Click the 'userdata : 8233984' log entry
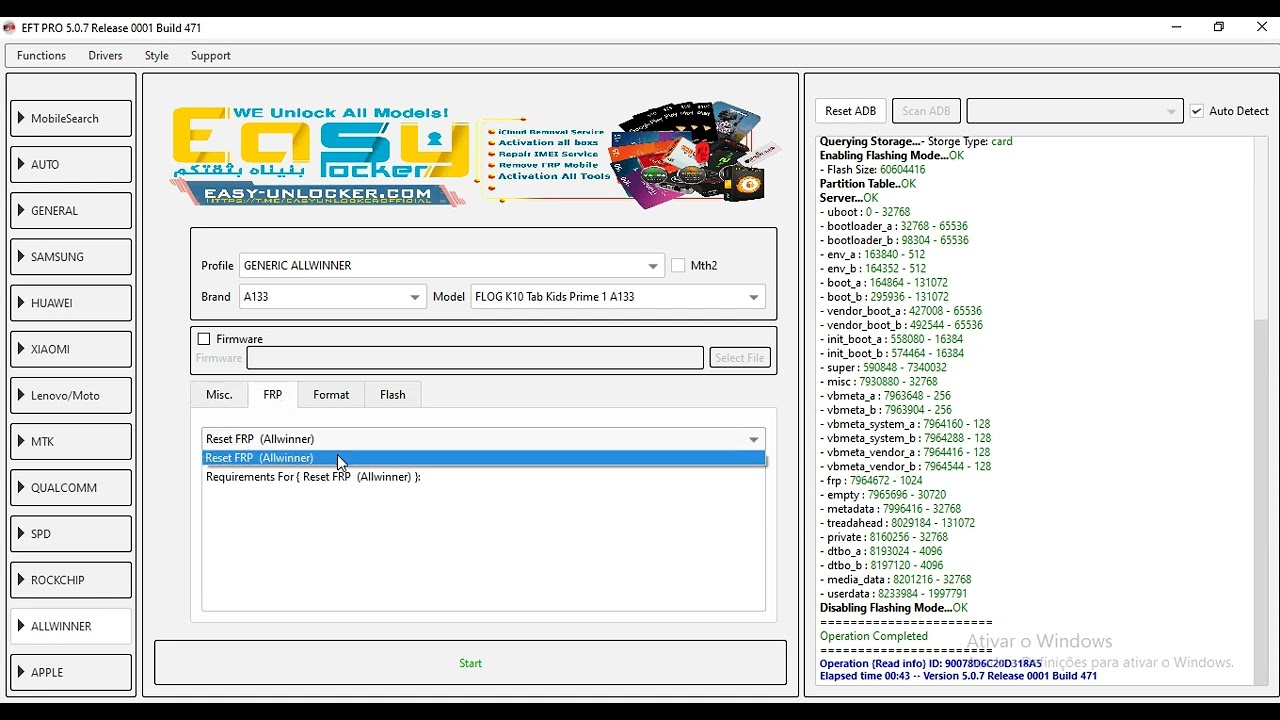This screenshot has width=1280, height=720. tap(893, 594)
